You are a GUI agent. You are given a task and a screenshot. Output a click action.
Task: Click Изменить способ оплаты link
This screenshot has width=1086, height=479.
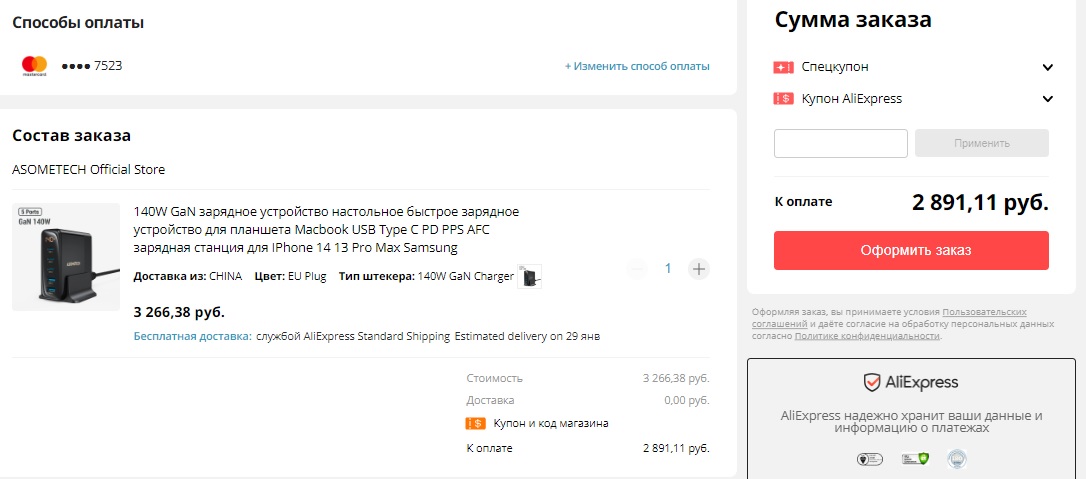pos(637,66)
